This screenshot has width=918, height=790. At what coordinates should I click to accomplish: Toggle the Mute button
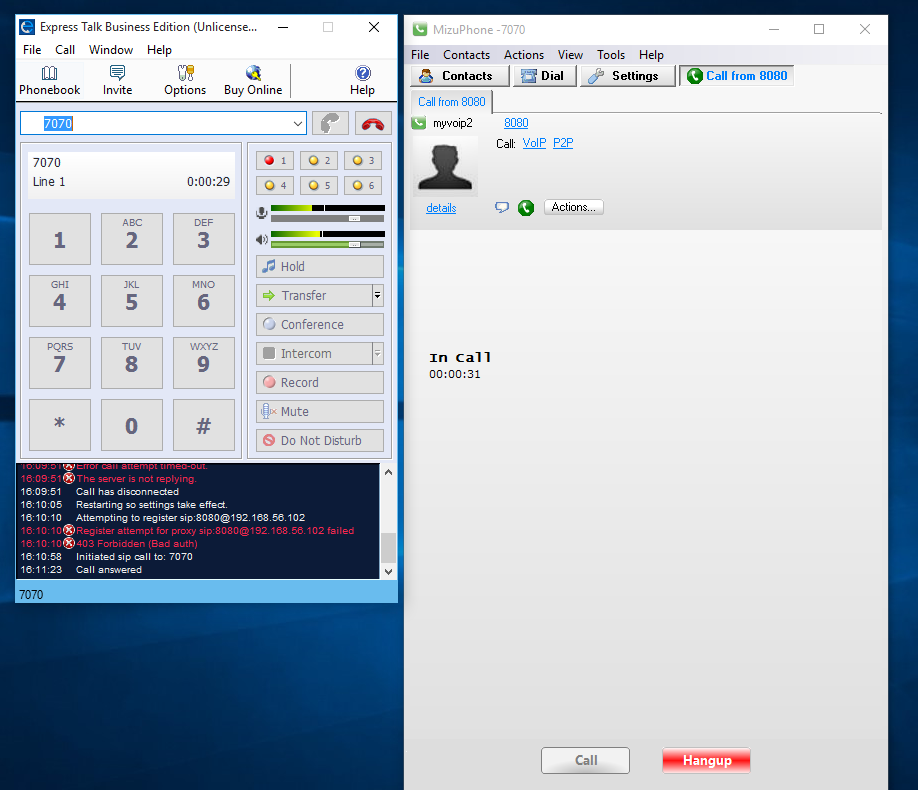point(320,412)
